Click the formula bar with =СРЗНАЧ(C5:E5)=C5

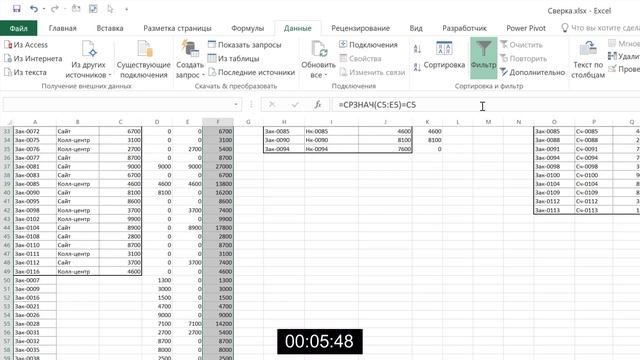[486, 105]
